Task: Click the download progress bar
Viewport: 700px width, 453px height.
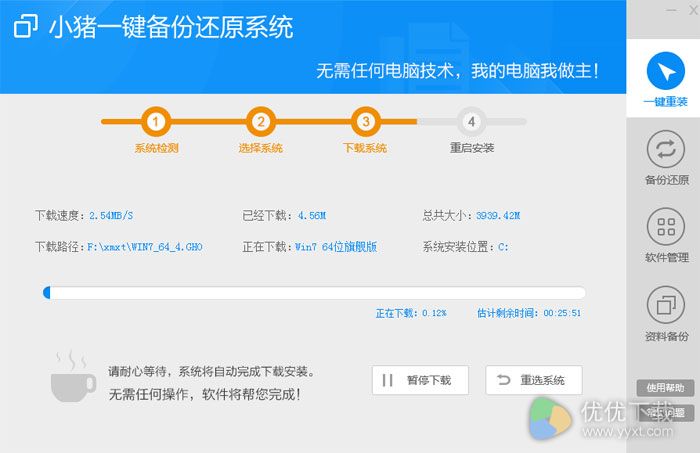Action: click(x=314, y=293)
